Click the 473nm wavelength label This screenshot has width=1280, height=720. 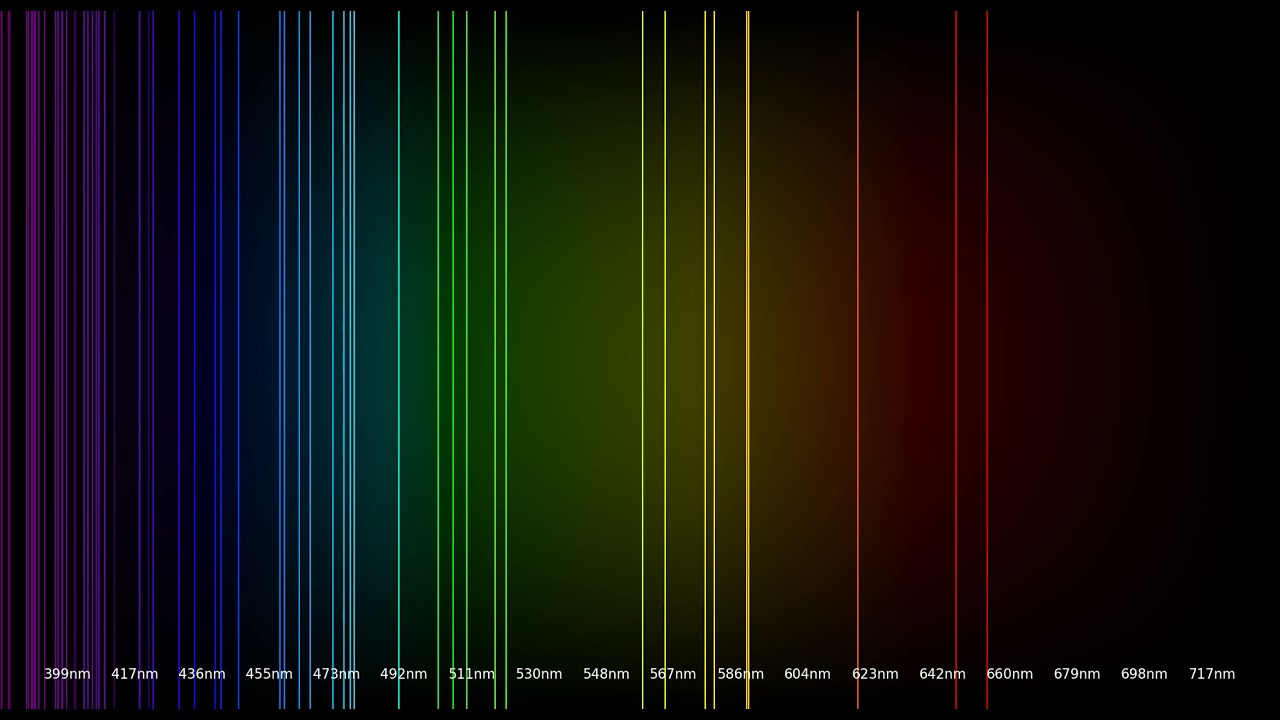(x=336, y=674)
